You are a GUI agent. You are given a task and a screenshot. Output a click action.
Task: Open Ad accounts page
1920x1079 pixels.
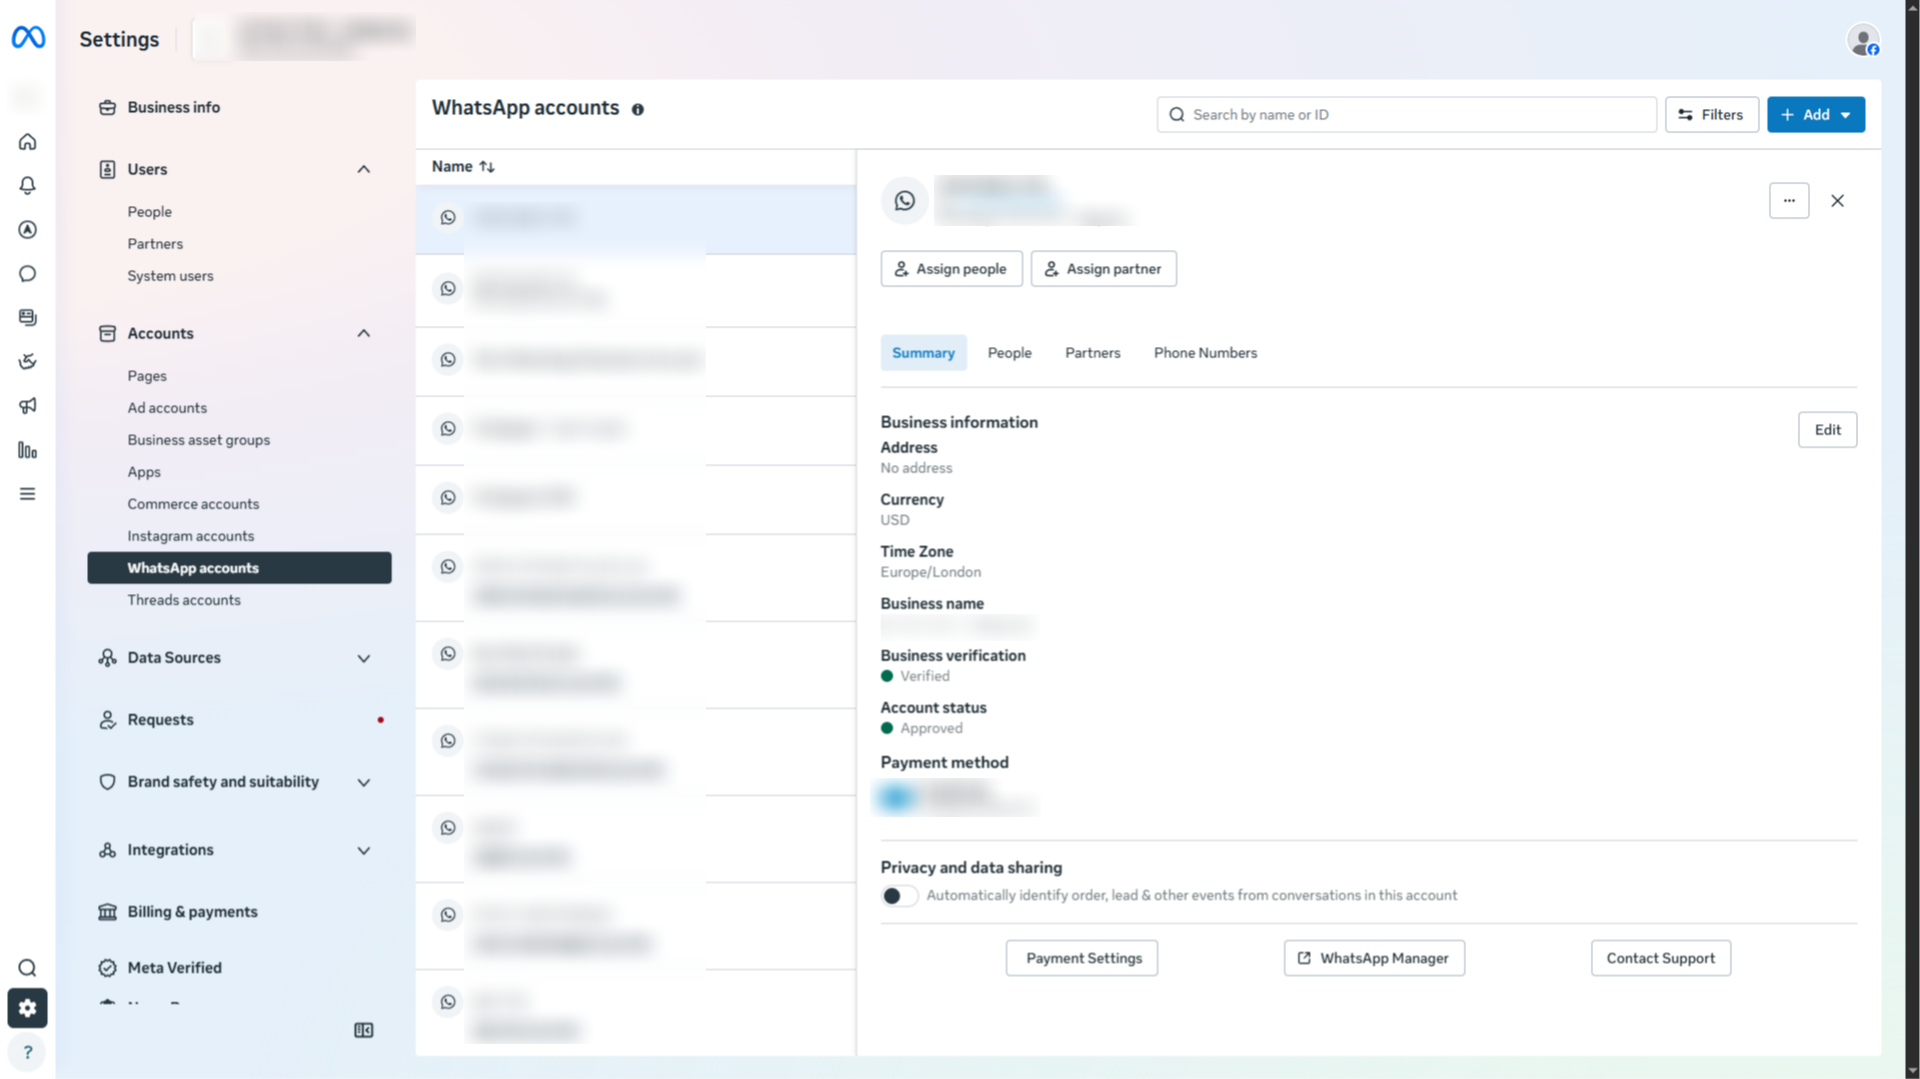click(x=167, y=408)
